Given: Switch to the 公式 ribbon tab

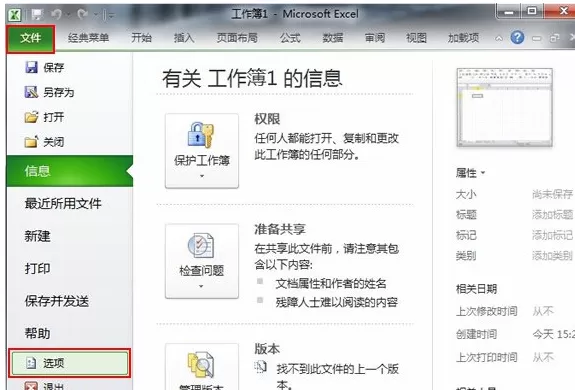Looking at the screenshot, I should (x=290, y=38).
